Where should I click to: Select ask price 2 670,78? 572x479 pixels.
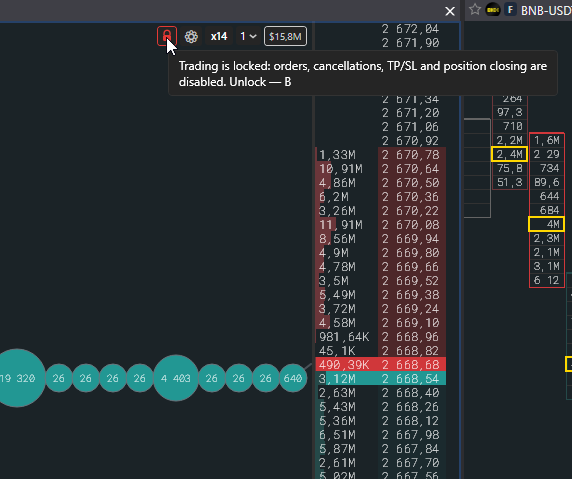pyautogui.click(x=411, y=155)
